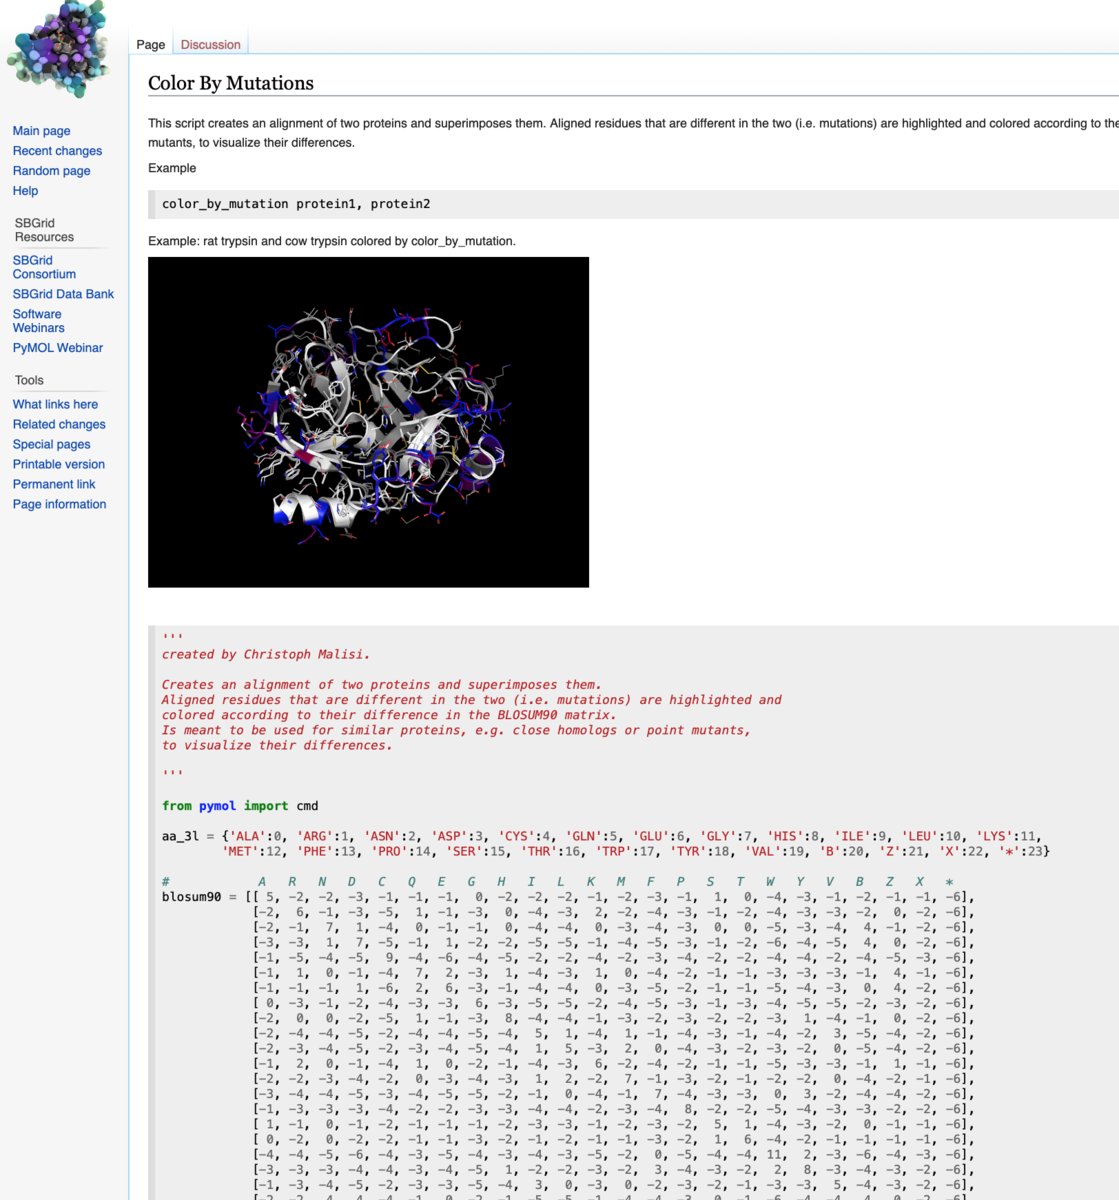
Task: Open SBGrid Data Bank link
Action: [x=63, y=294]
